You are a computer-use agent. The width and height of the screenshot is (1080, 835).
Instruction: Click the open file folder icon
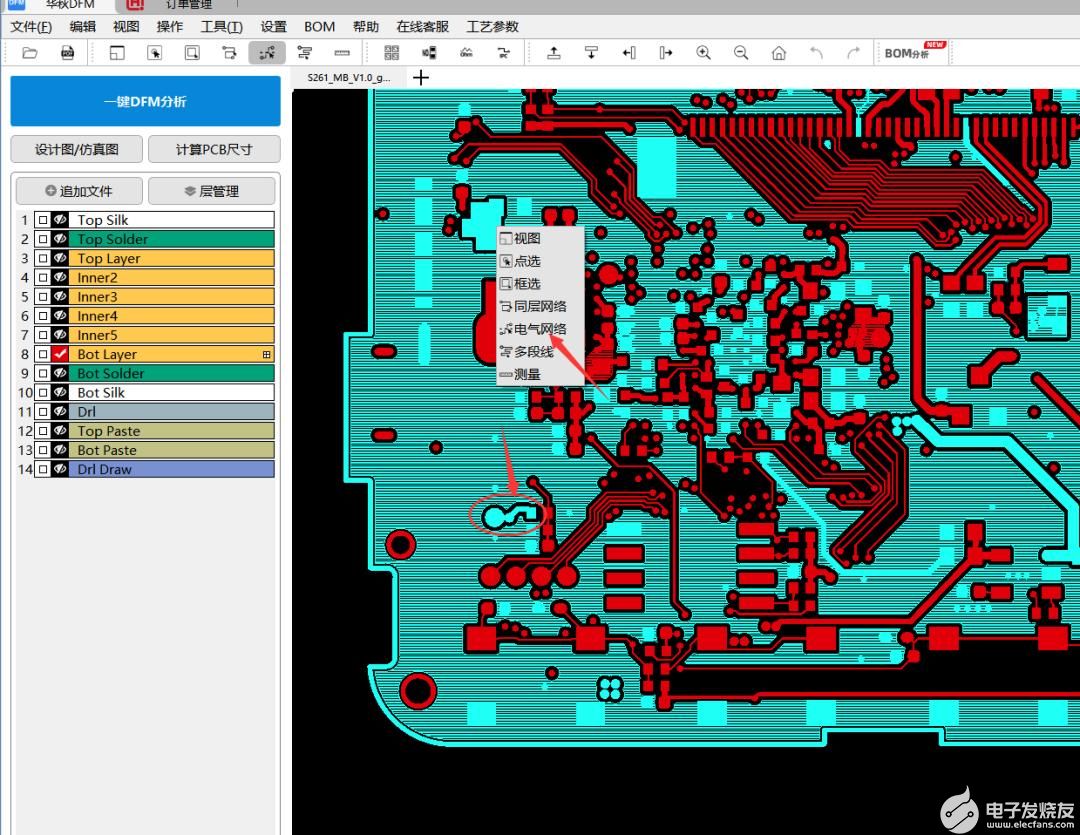pos(30,53)
